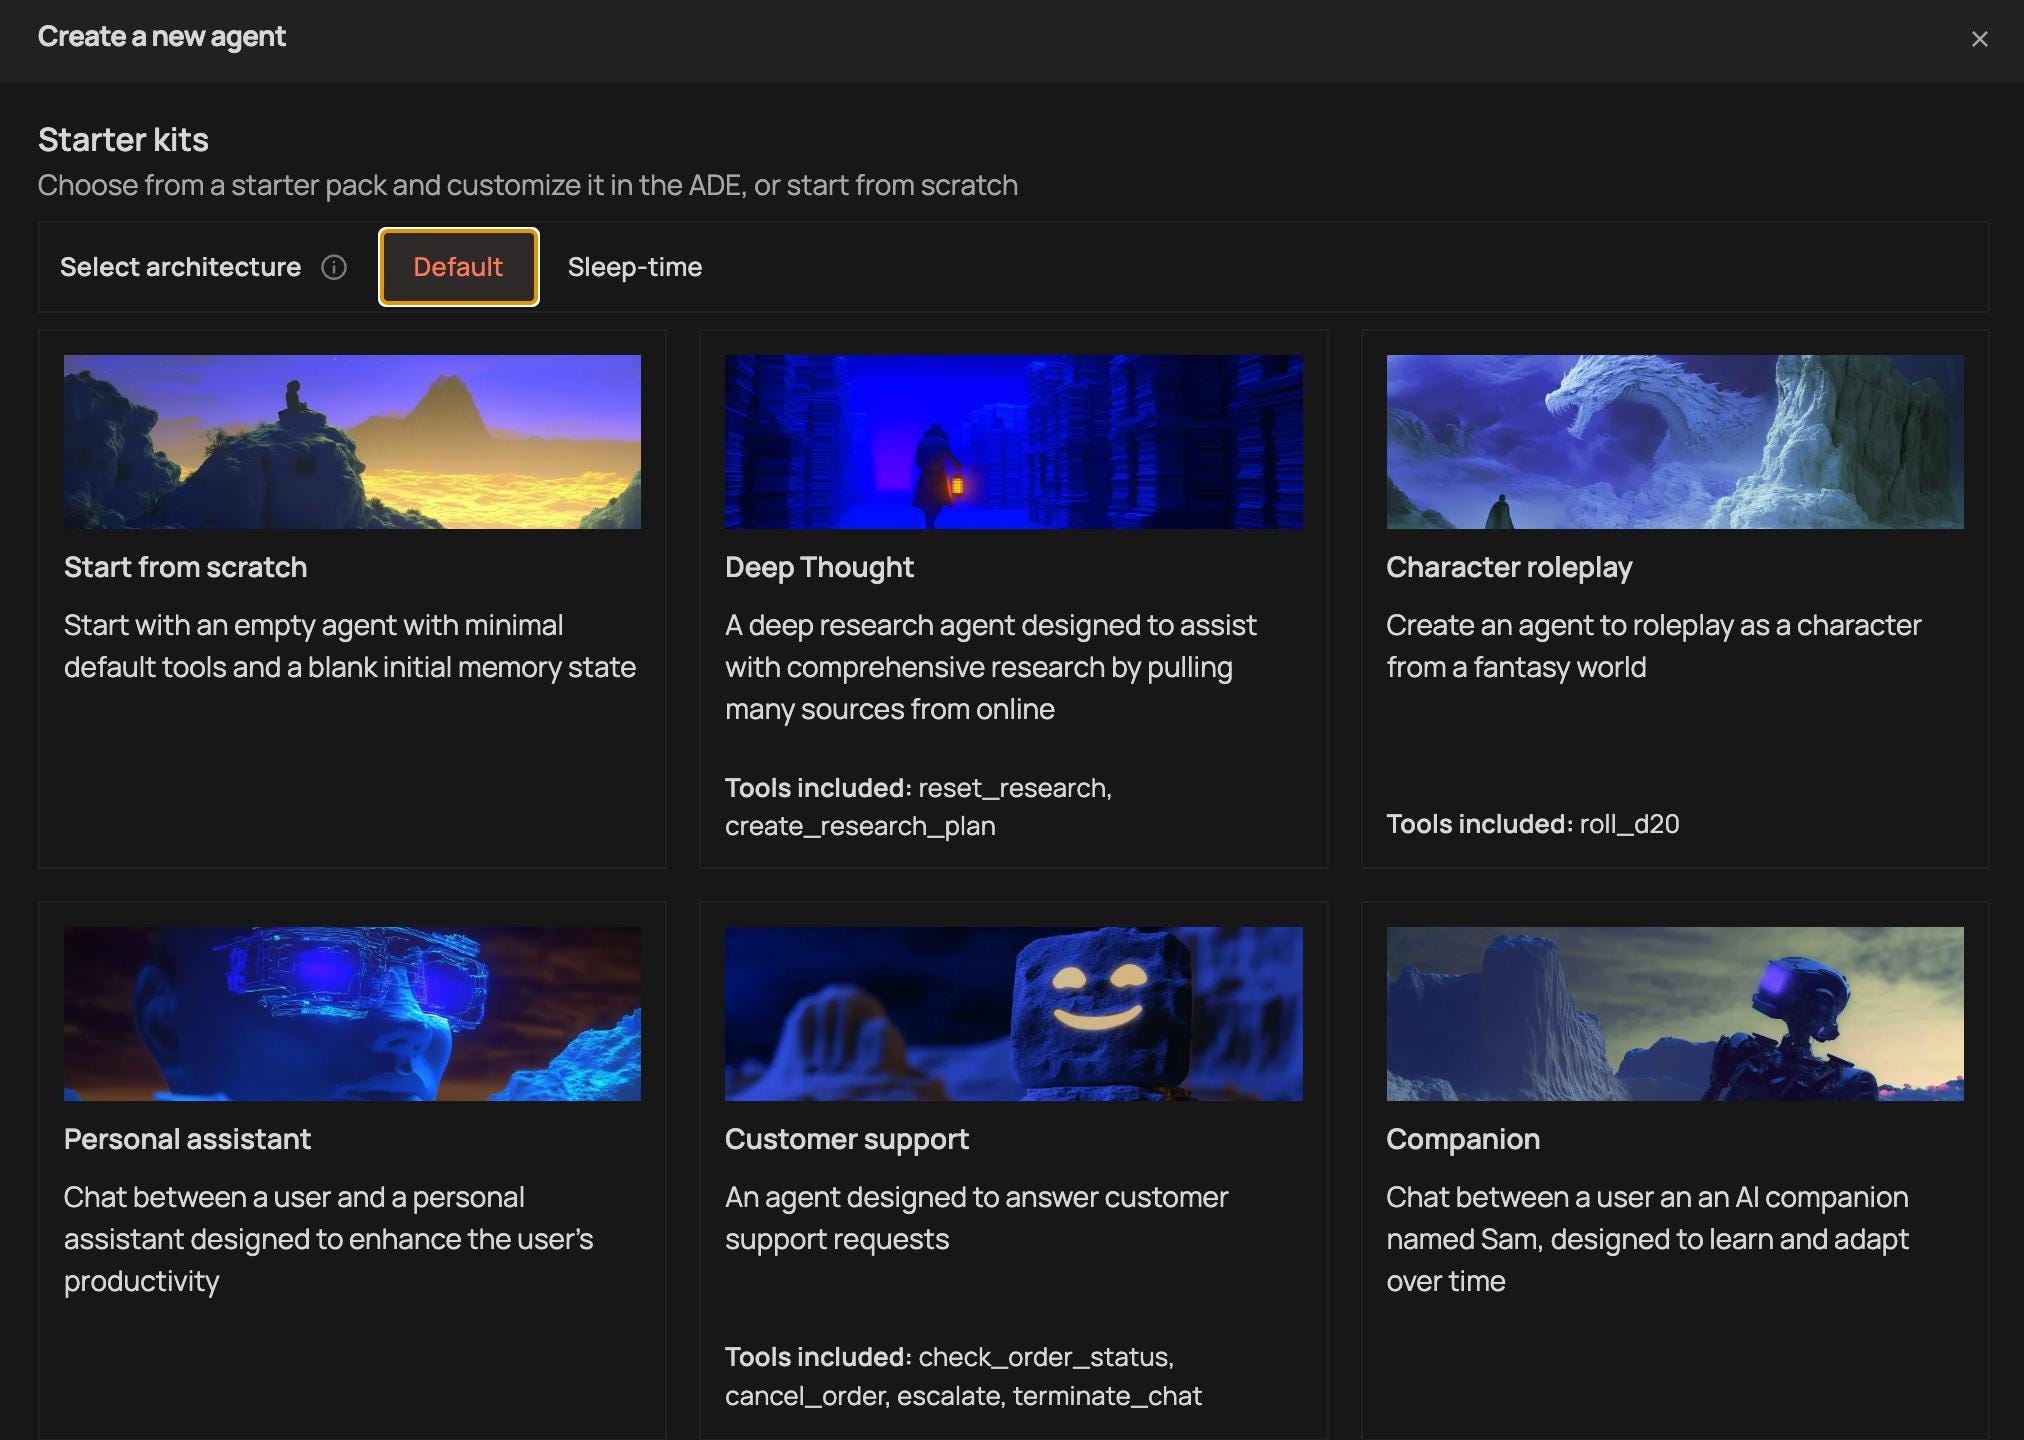Click the Companion description about Sam

(x=1646, y=1239)
